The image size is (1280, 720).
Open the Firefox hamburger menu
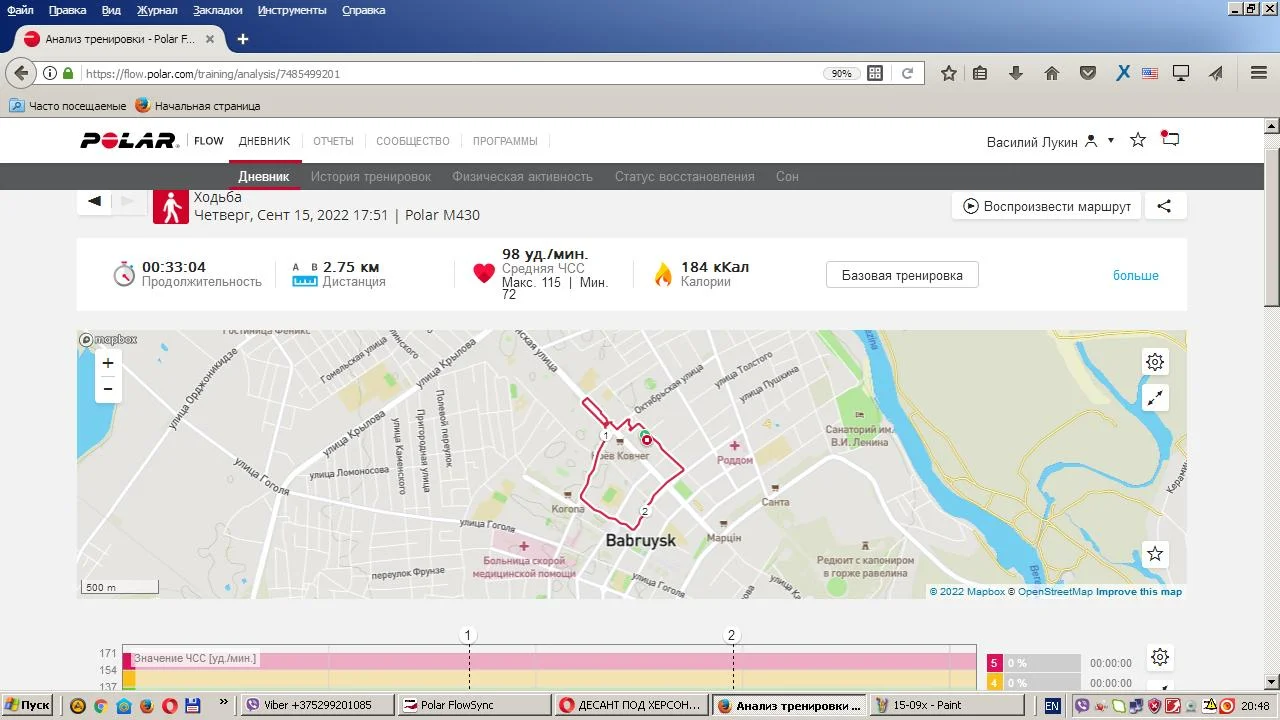coord(1259,73)
